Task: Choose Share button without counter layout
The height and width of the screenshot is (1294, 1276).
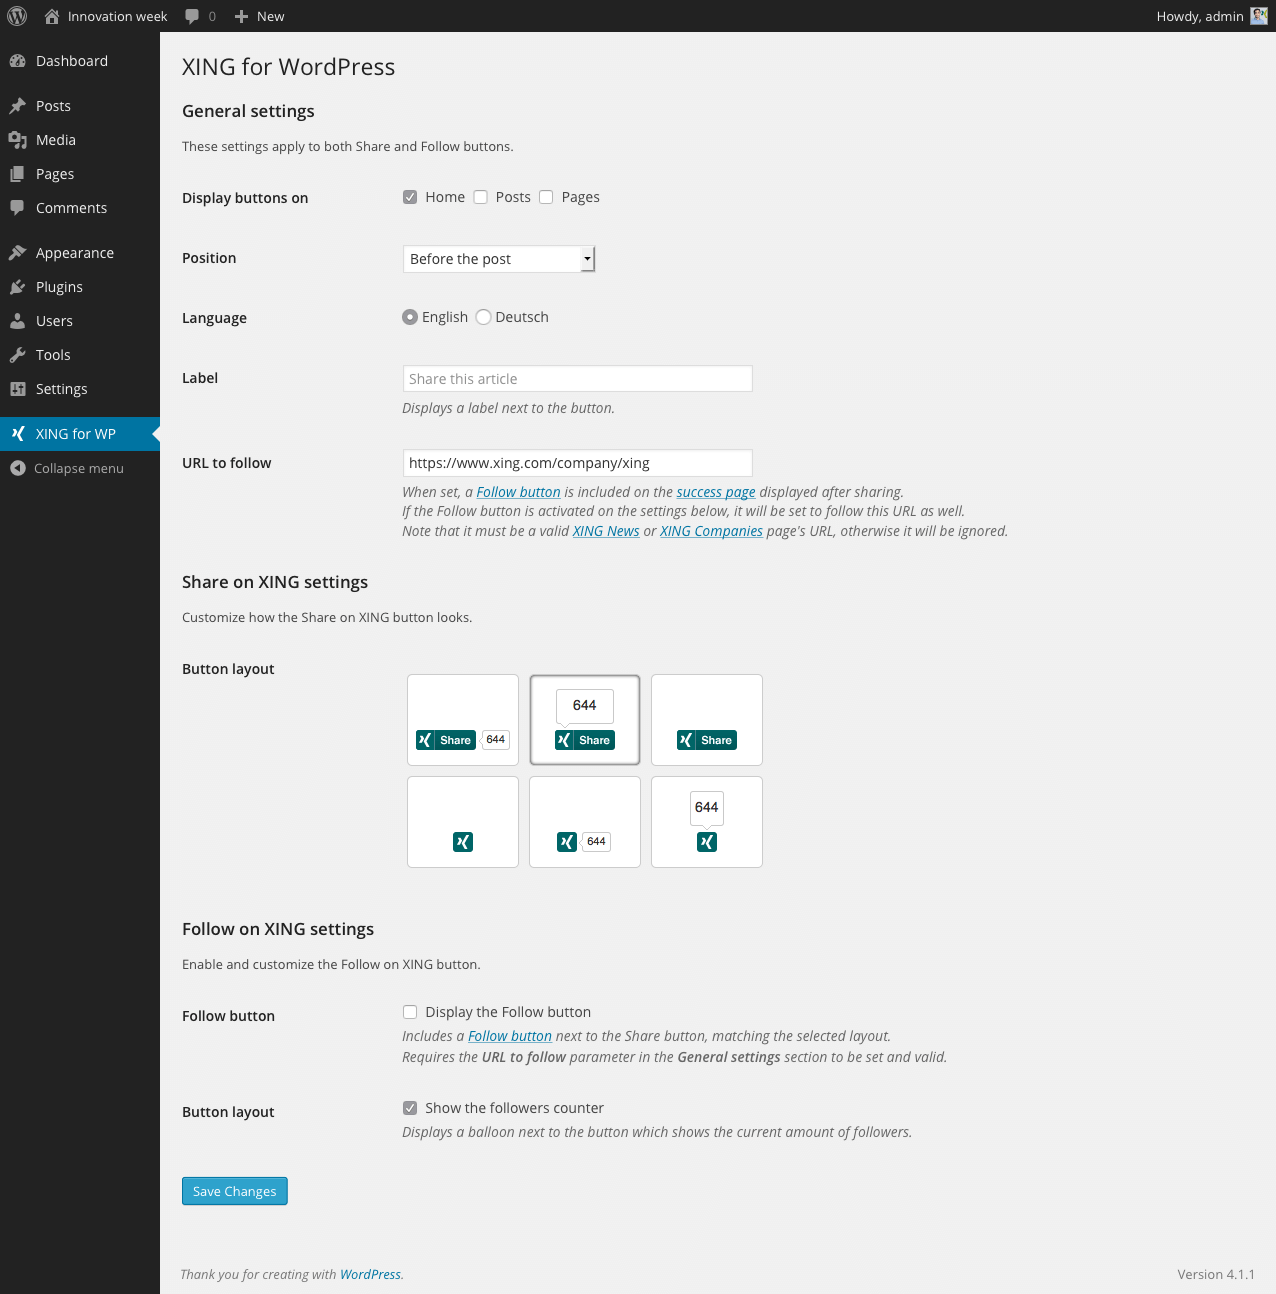Action: [x=707, y=720]
